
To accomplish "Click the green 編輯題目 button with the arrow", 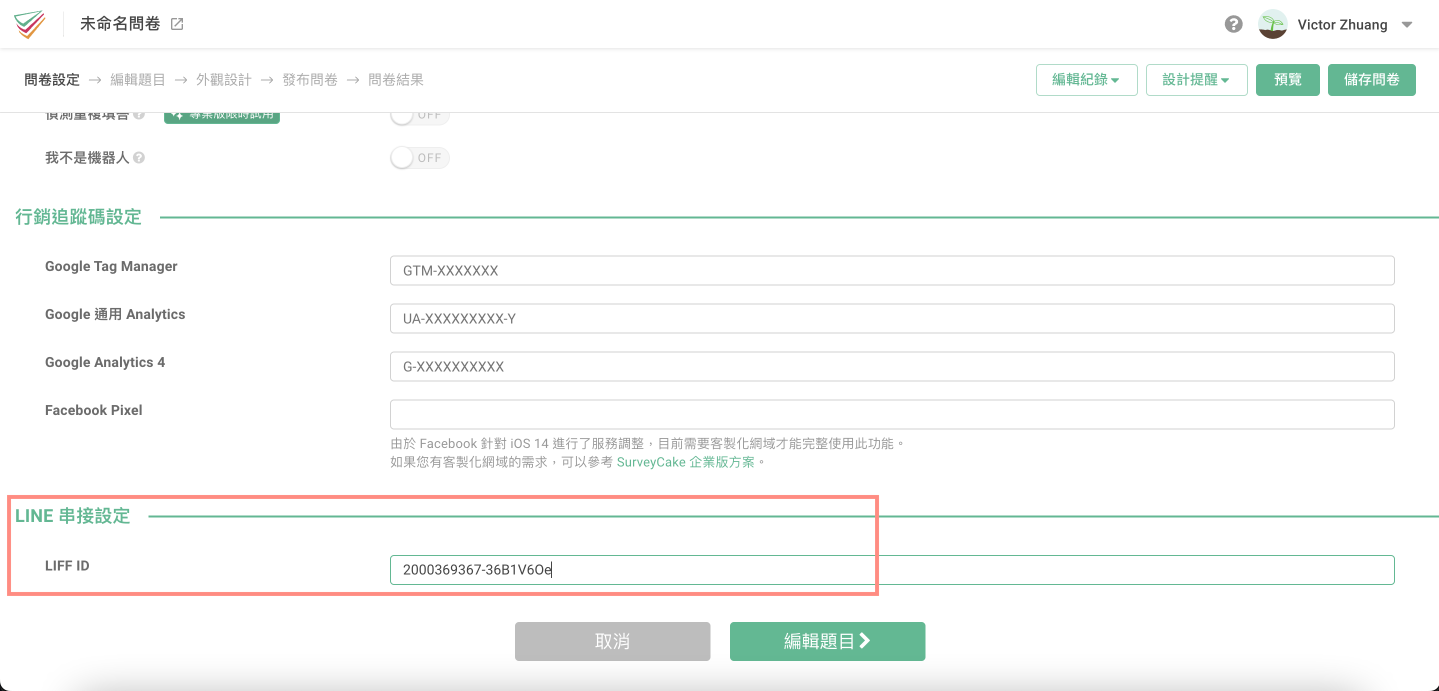I will (x=827, y=642).
